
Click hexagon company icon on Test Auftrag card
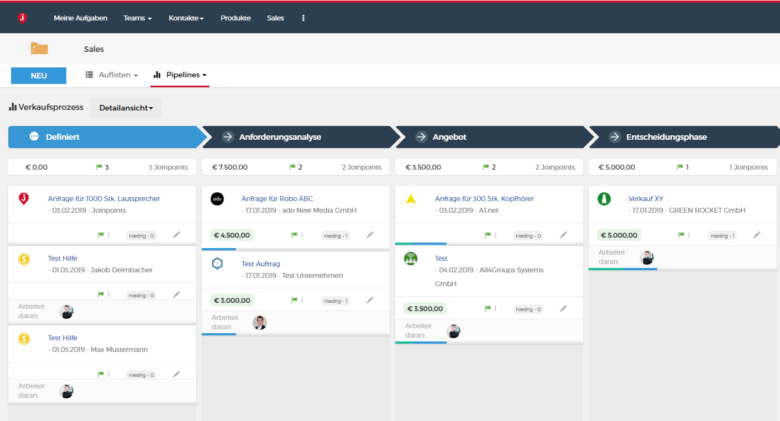pyautogui.click(x=217, y=263)
